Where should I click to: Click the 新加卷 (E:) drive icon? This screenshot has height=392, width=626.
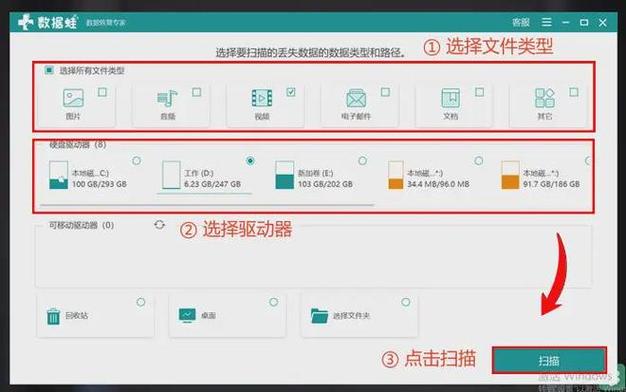click(x=285, y=175)
